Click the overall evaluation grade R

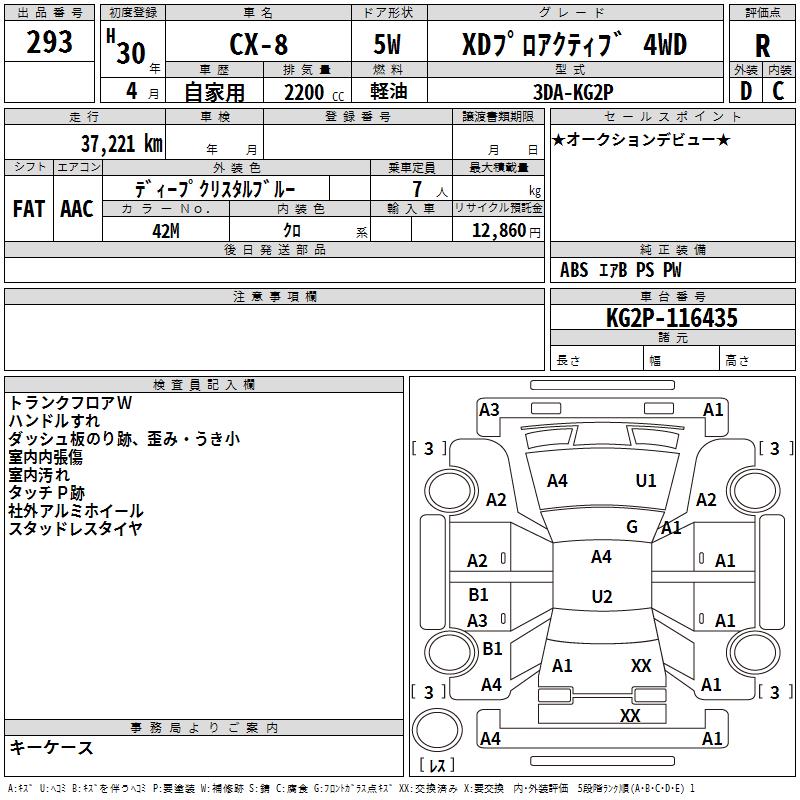762,46
